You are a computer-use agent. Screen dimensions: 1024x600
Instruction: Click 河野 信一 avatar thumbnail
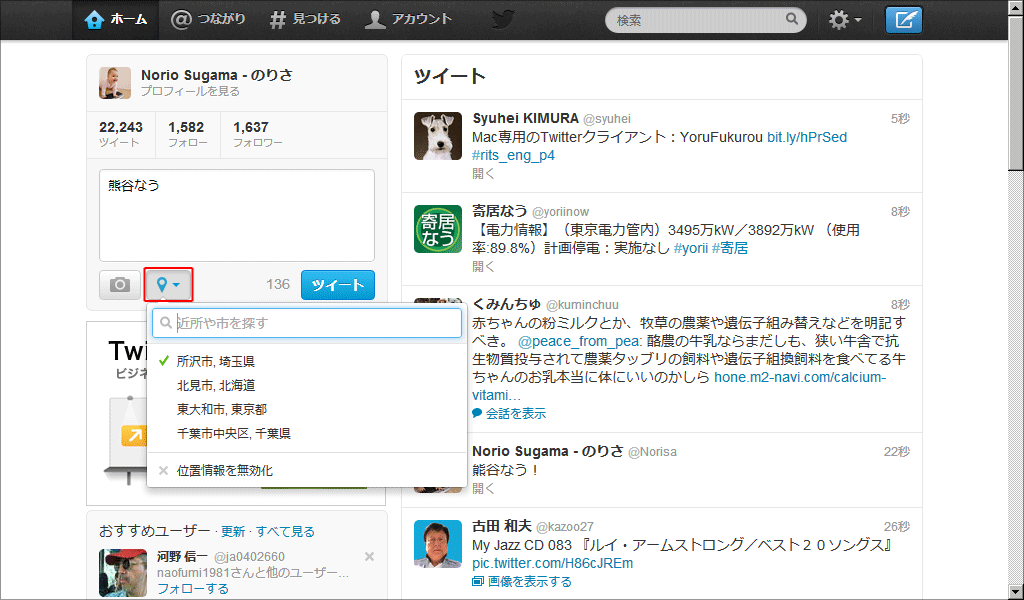(x=123, y=573)
